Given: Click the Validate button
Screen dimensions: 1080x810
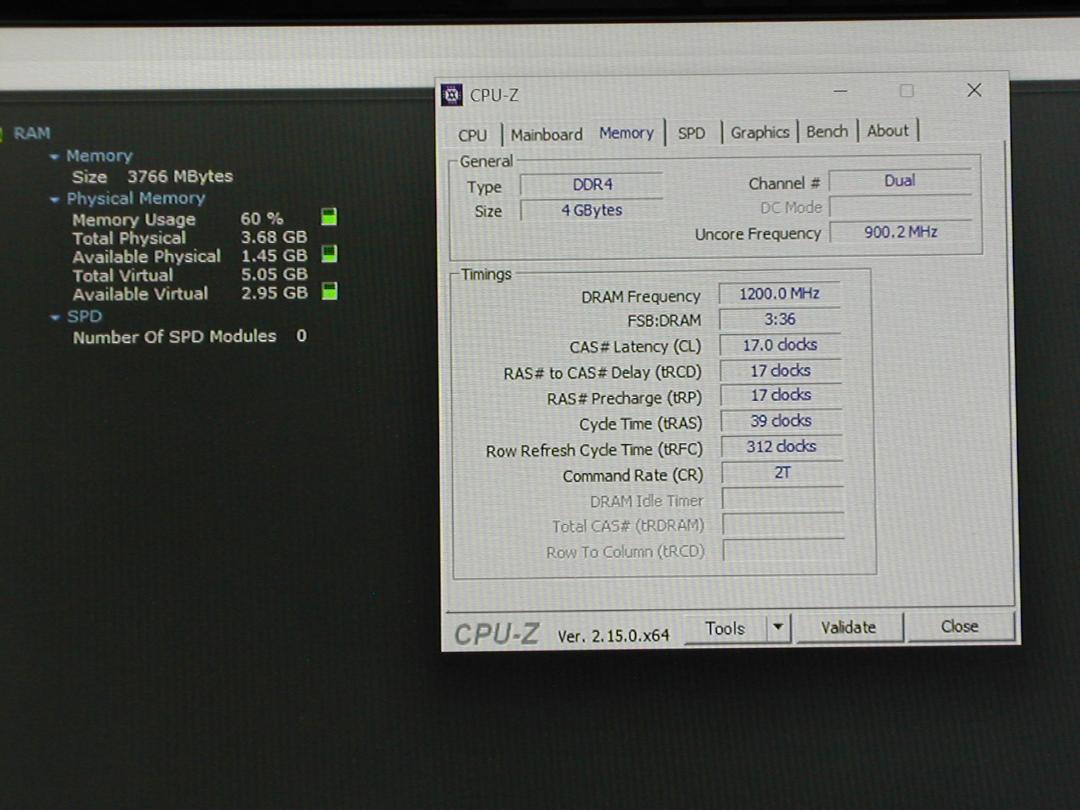Looking at the screenshot, I should 849,627.
